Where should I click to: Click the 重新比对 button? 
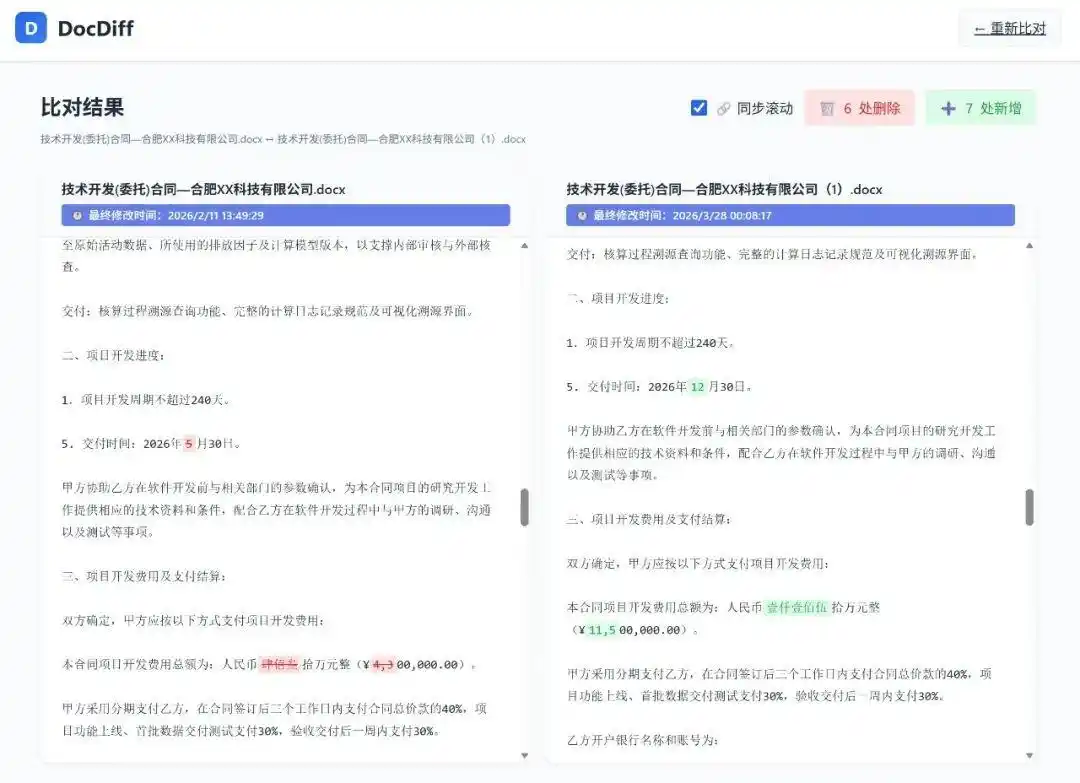1008,28
